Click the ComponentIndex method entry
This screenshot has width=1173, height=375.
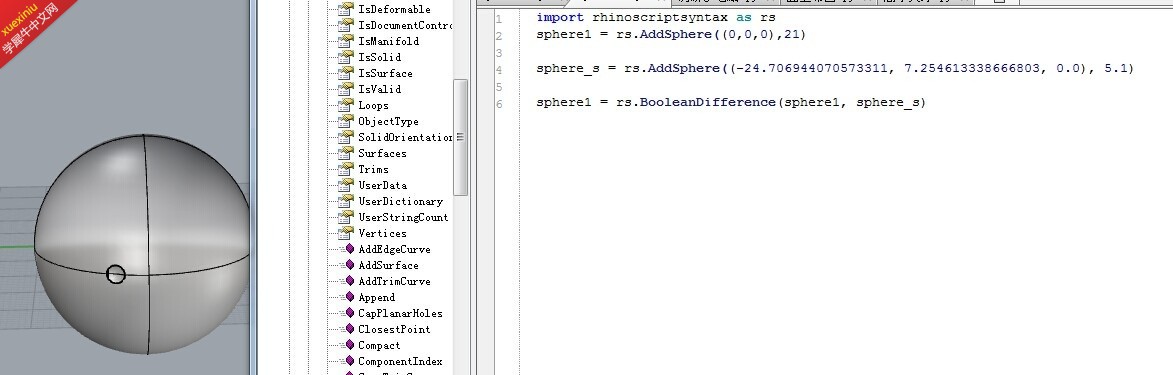[x=400, y=362]
